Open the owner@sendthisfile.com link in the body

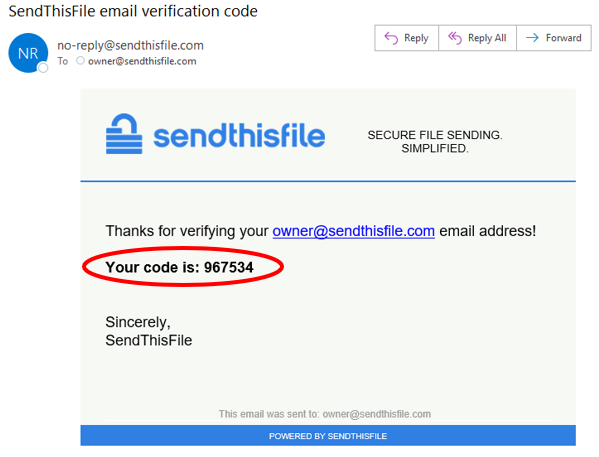[x=353, y=231]
